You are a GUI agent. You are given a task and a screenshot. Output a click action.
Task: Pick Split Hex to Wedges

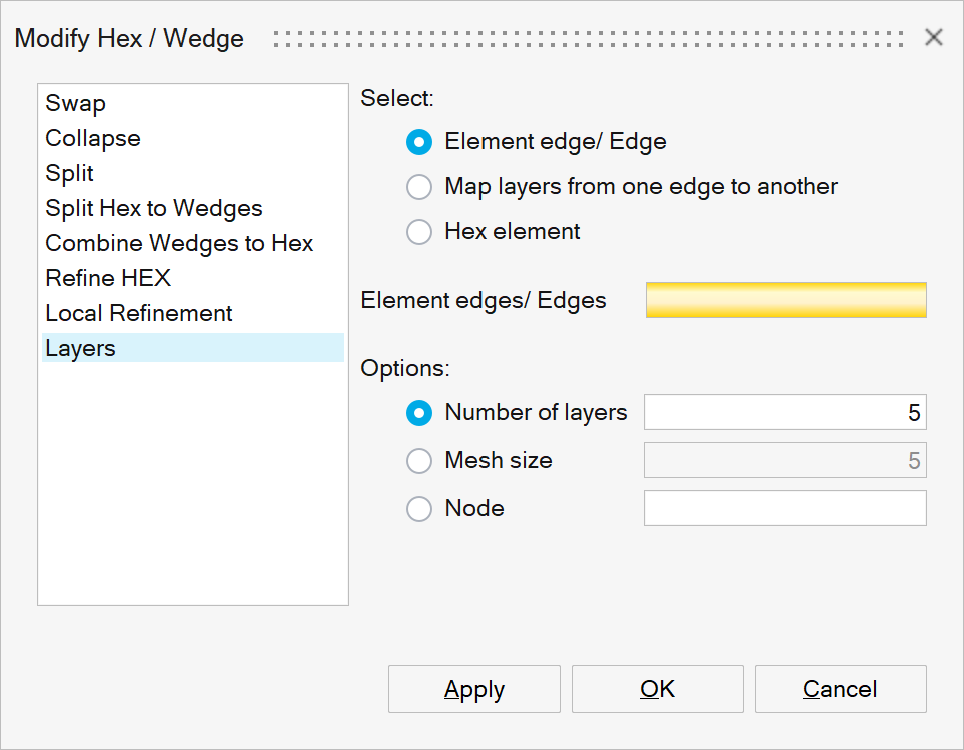(154, 208)
